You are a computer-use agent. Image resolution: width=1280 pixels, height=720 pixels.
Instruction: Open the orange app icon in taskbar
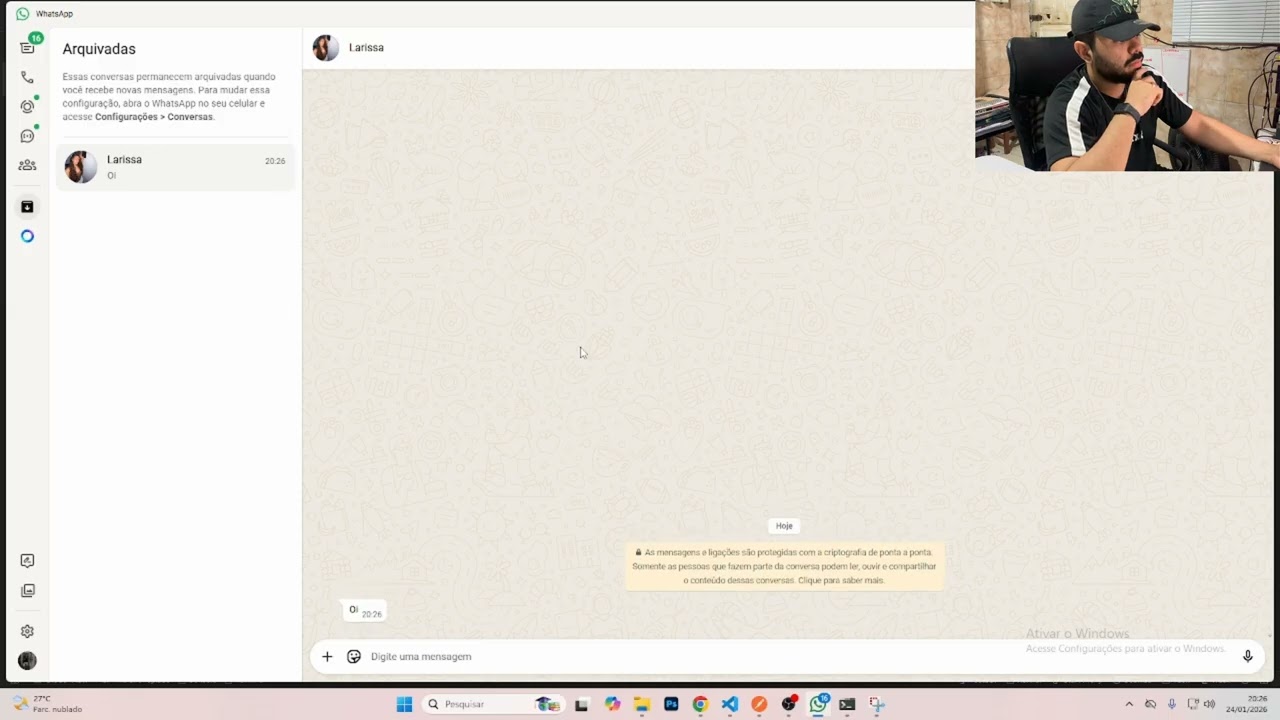pyautogui.click(x=759, y=704)
